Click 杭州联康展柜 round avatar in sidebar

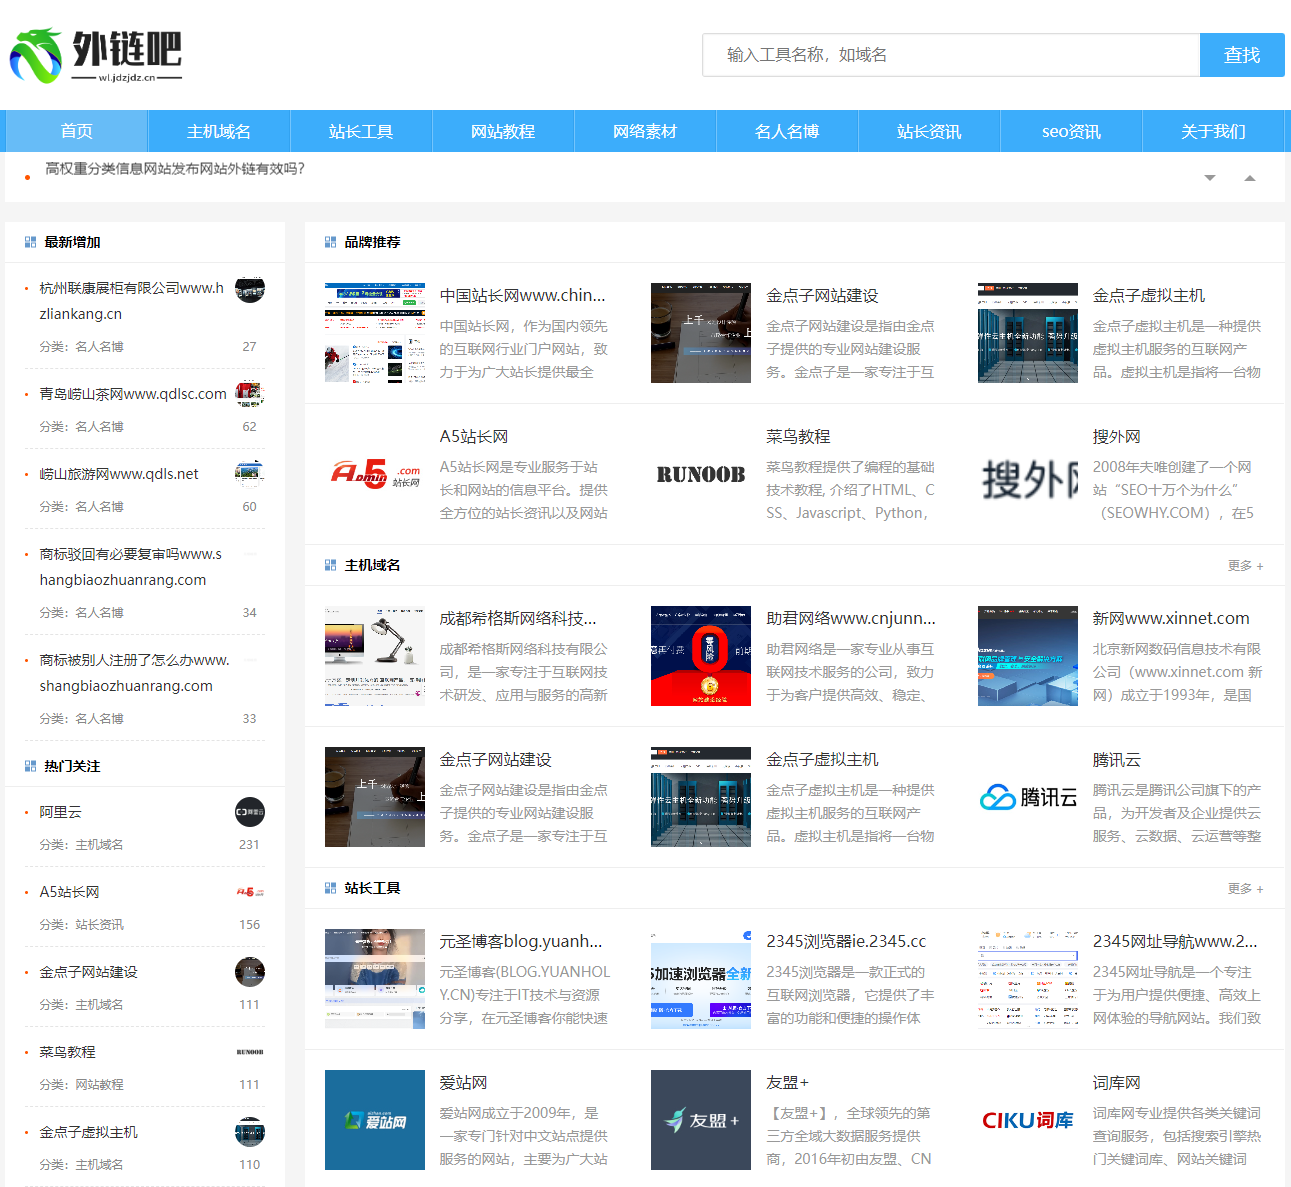click(250, 290)
